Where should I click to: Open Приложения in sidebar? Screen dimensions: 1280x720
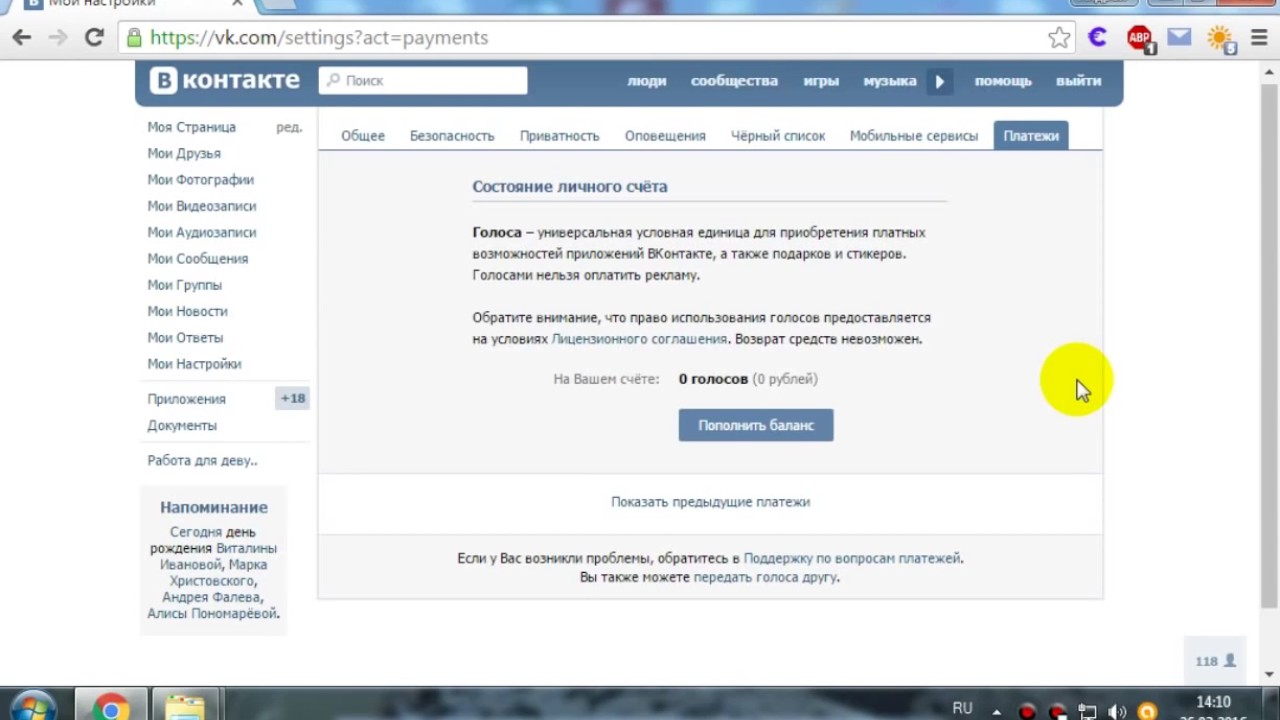click(187, 399)
